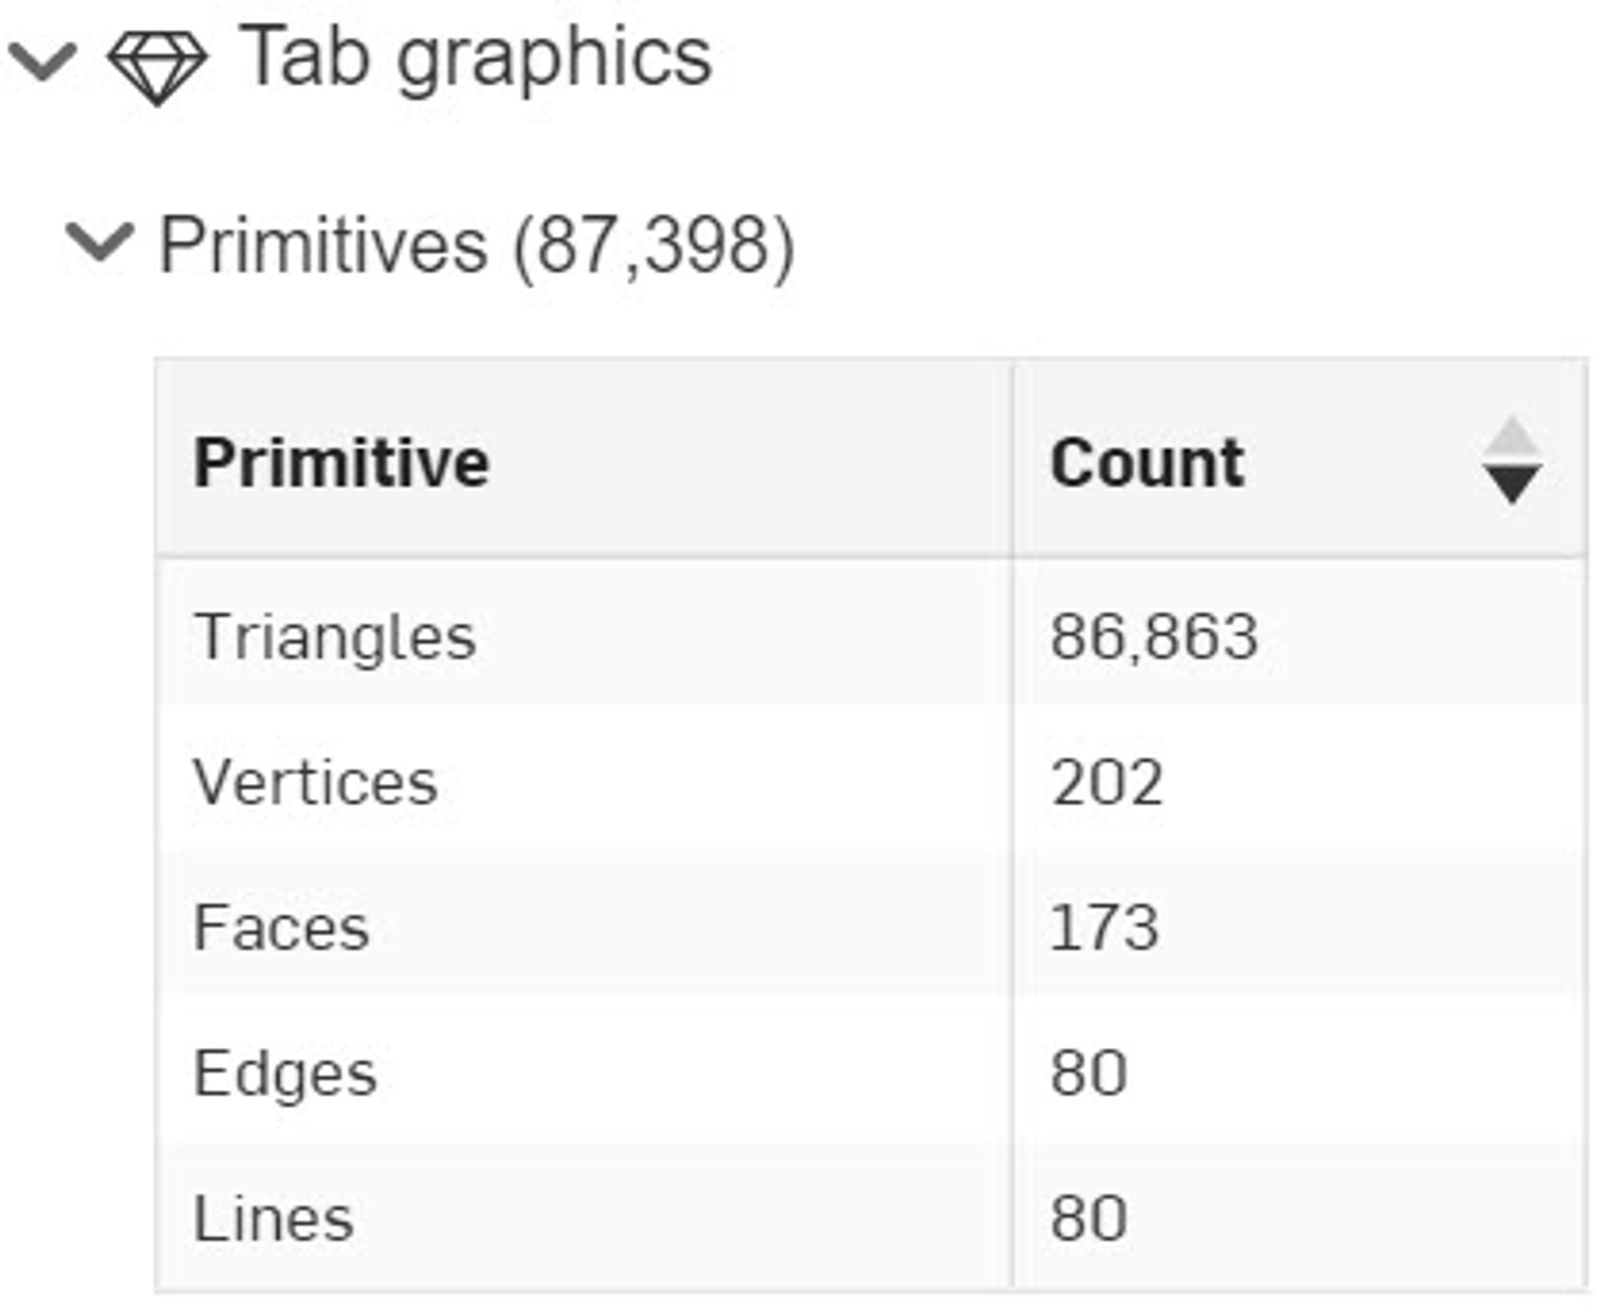This screenshot has height=1305, width=1600.
Task: Click the Triangles count 86,863
Action: tap(1153, 637)
